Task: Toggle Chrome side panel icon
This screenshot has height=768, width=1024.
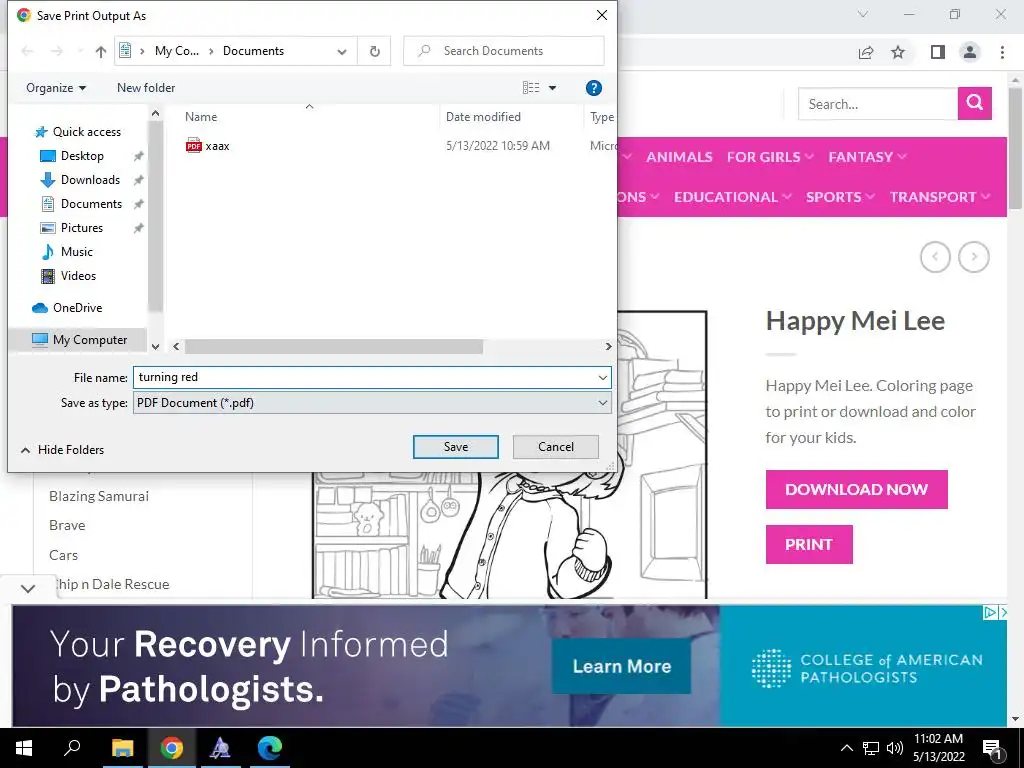Action: click(938, 52)
